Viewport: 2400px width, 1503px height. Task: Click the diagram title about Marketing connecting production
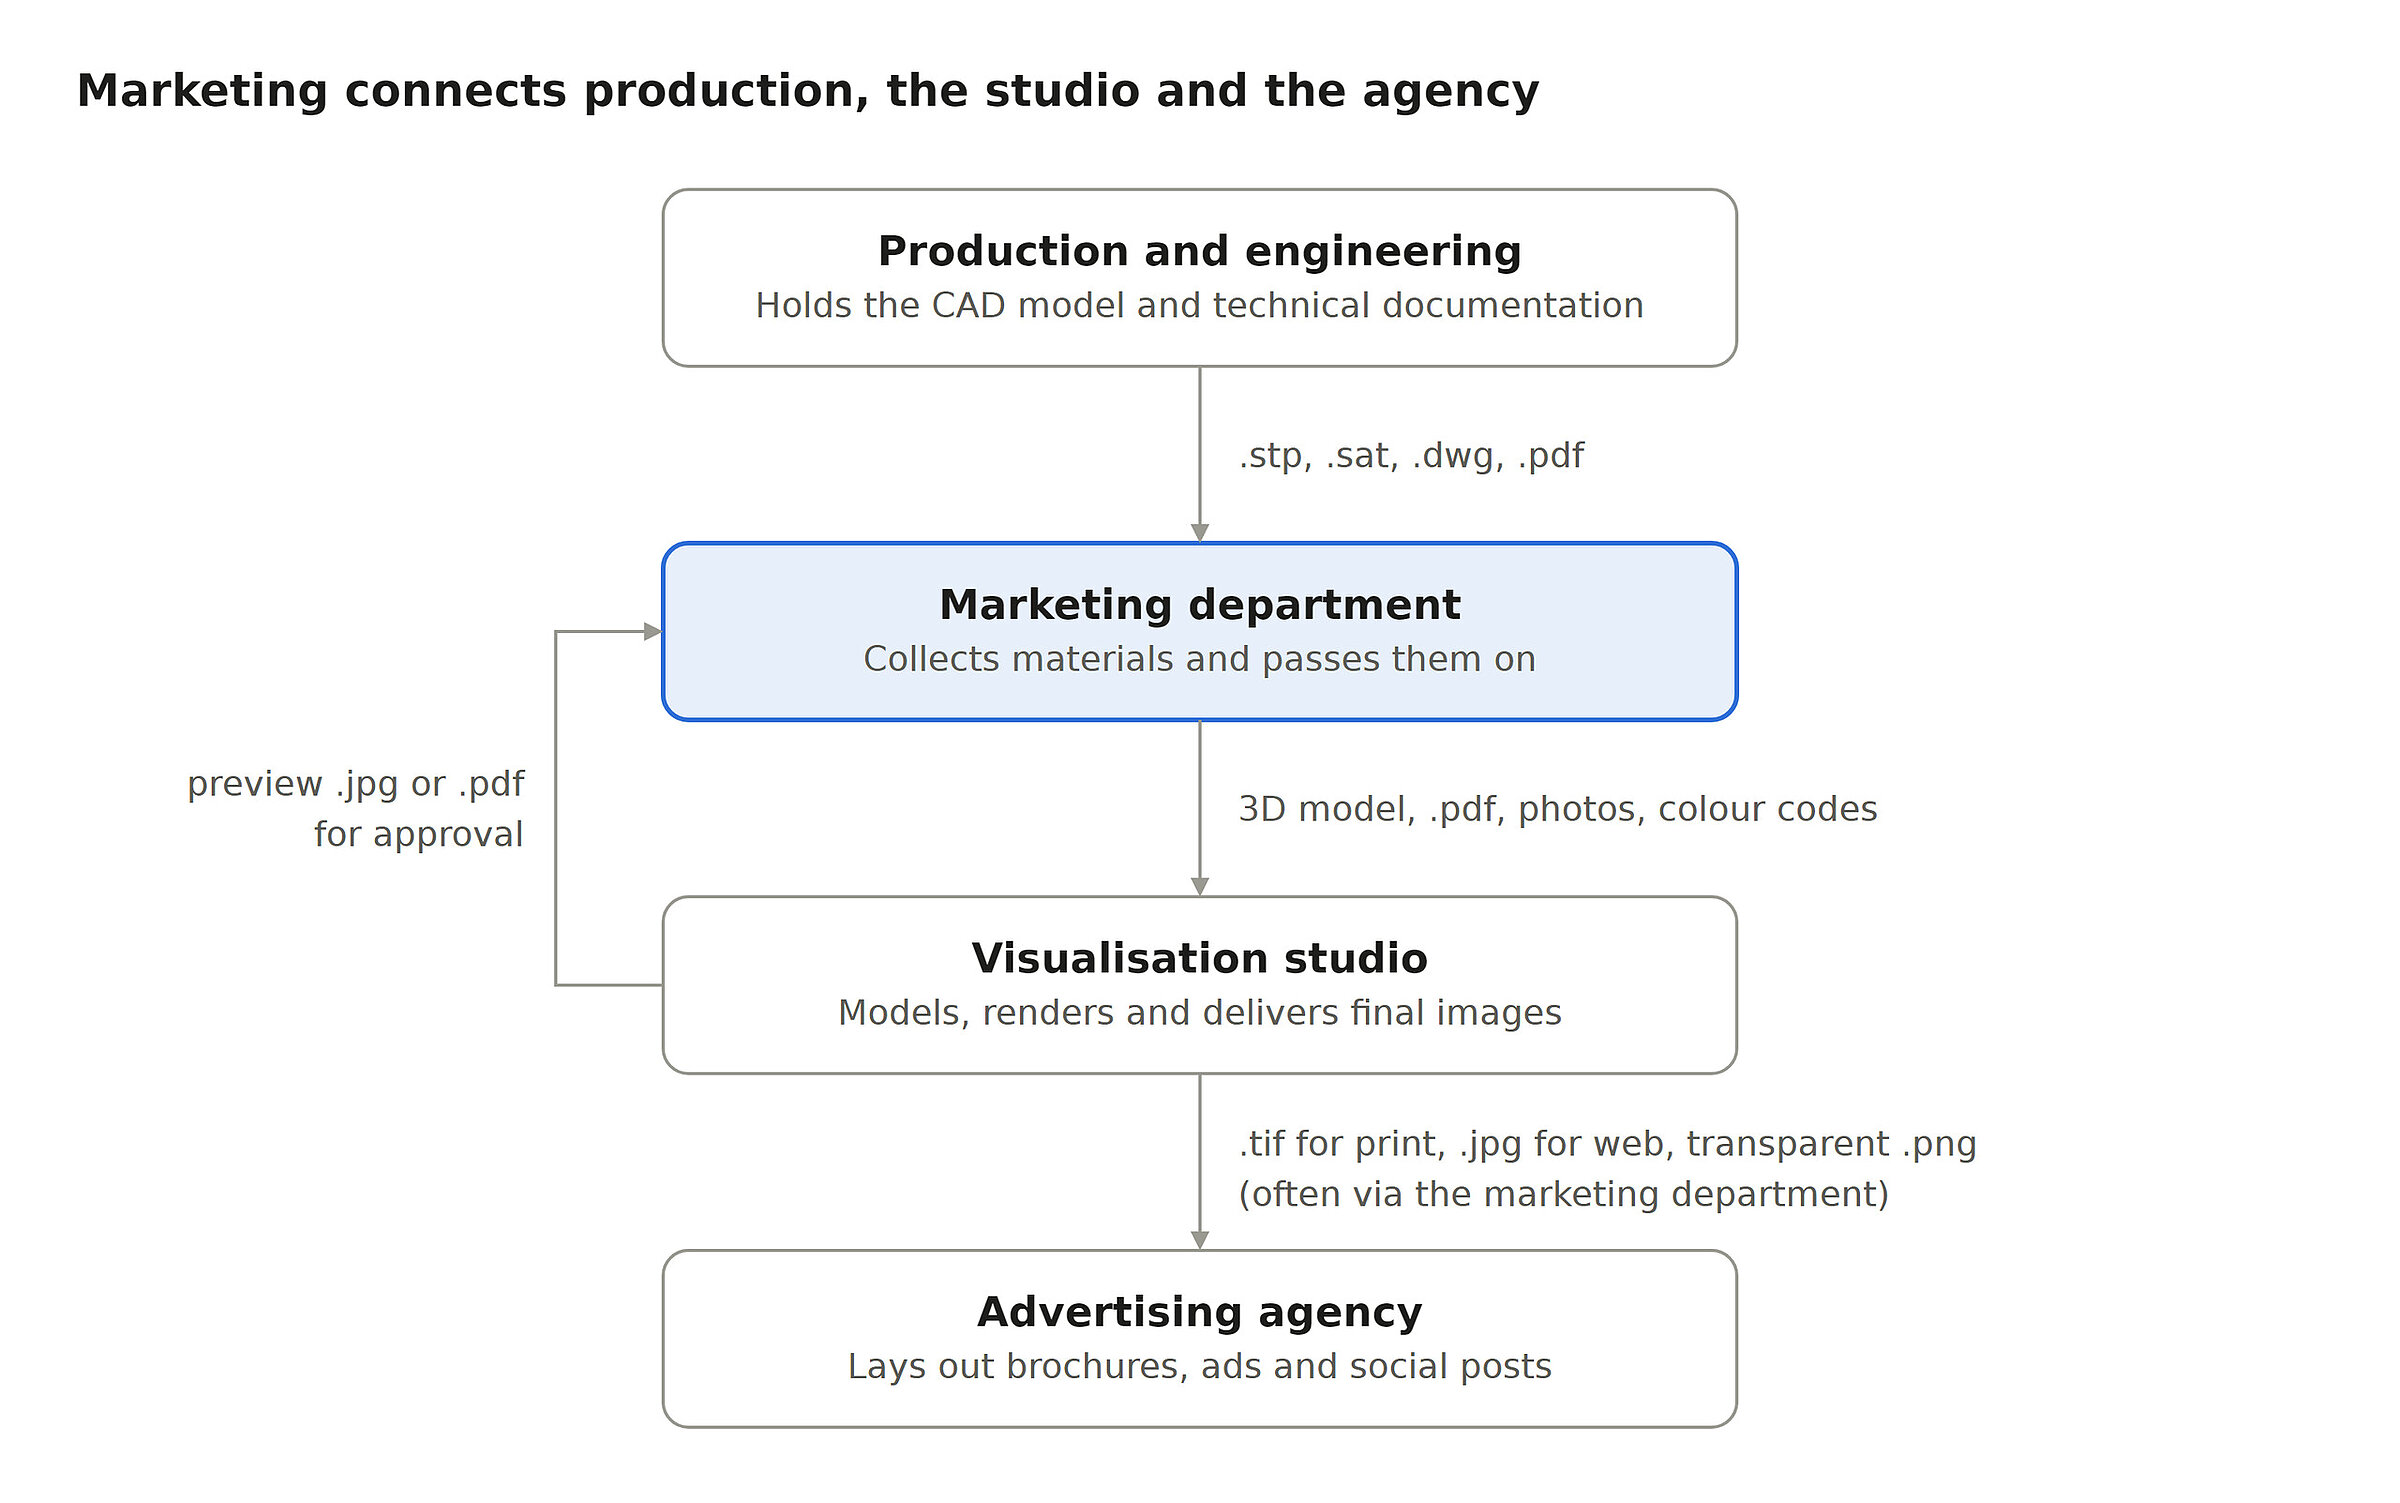pos(808,91)
